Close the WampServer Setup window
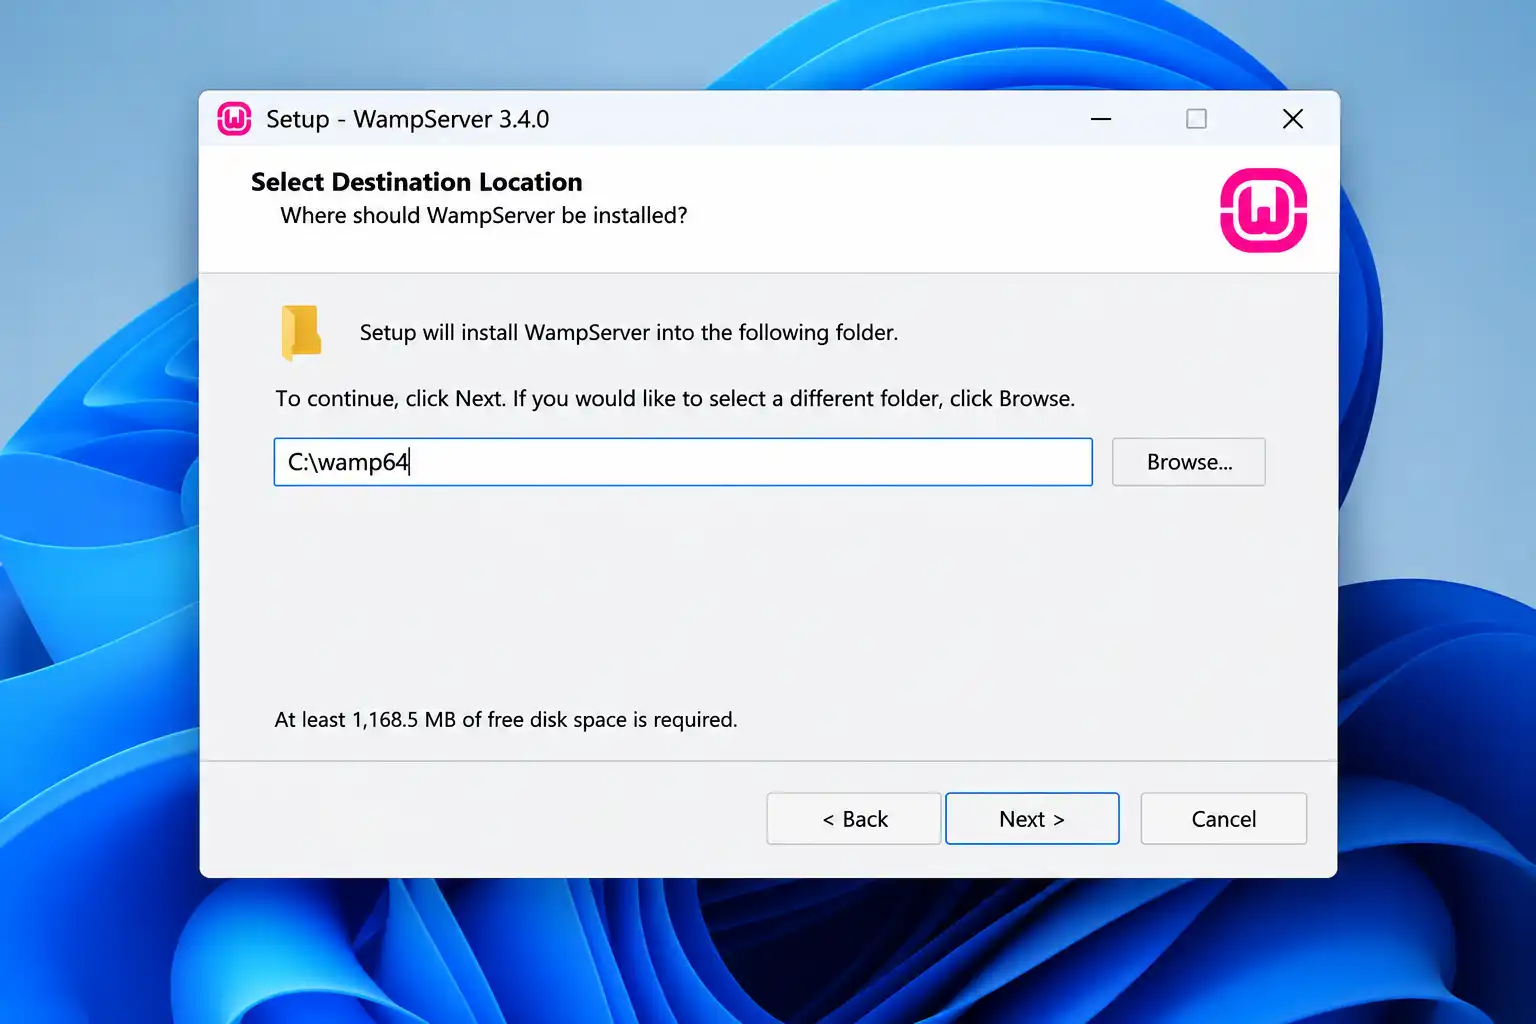The height and width of the screenshot is (1024, 1536). 1292,119
